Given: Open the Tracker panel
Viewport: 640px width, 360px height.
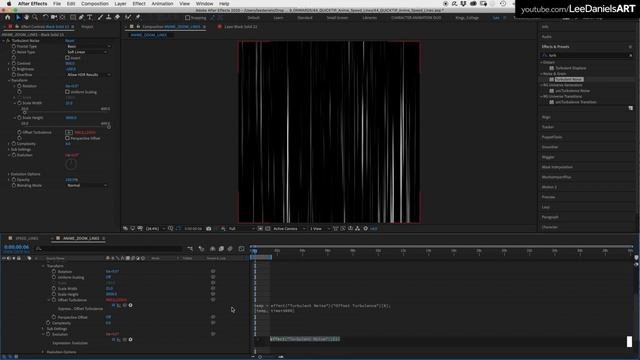Looking at the screenshot, I should (x=548, y=127).
